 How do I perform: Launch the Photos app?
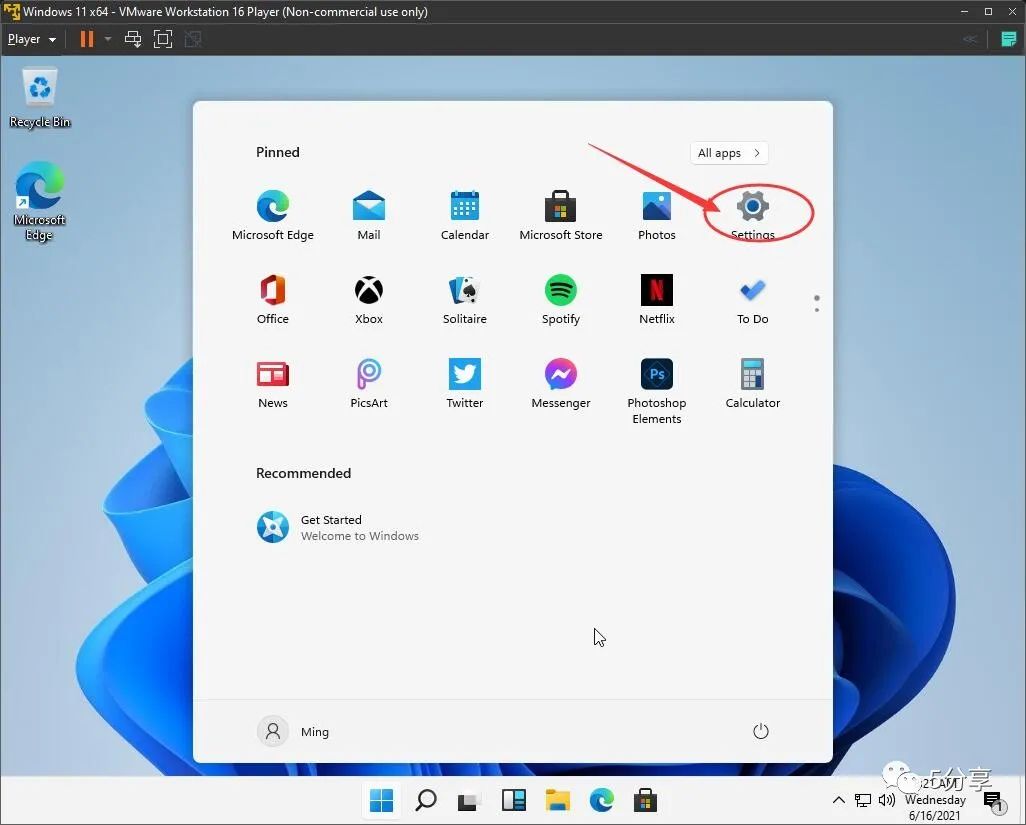pyautogui.click(x=656, y=215)
